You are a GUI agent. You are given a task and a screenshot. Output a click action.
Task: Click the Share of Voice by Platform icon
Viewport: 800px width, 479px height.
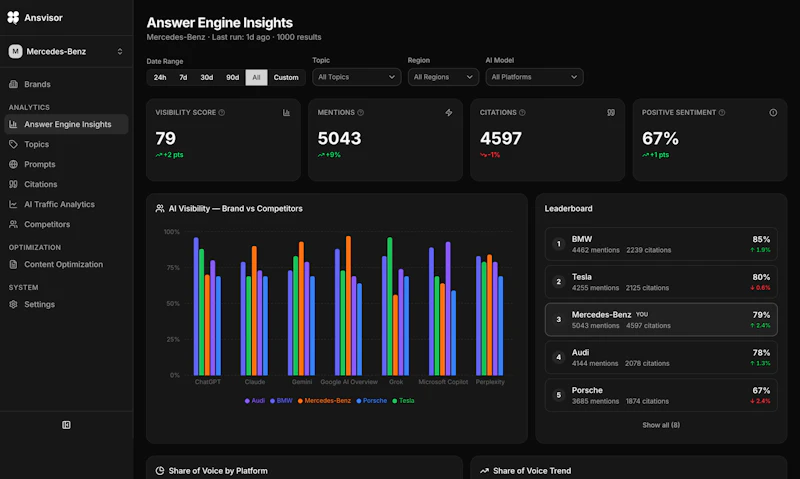pos(160,470)
